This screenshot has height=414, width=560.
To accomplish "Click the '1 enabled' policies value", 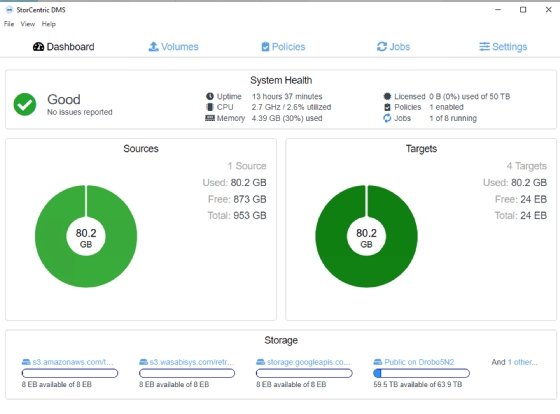I will click(446, 107).
